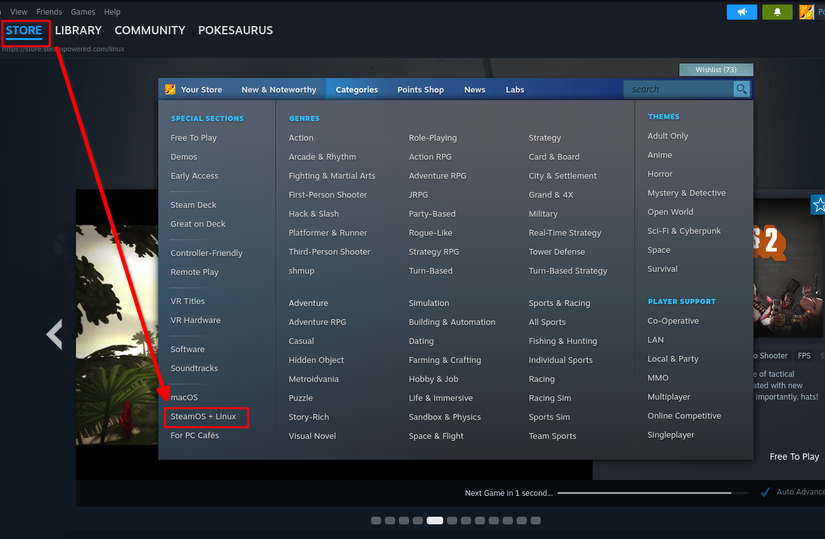Click the Your Store avatar icon
The width and height of the screenshot is (825, 539).
point(170,89)
